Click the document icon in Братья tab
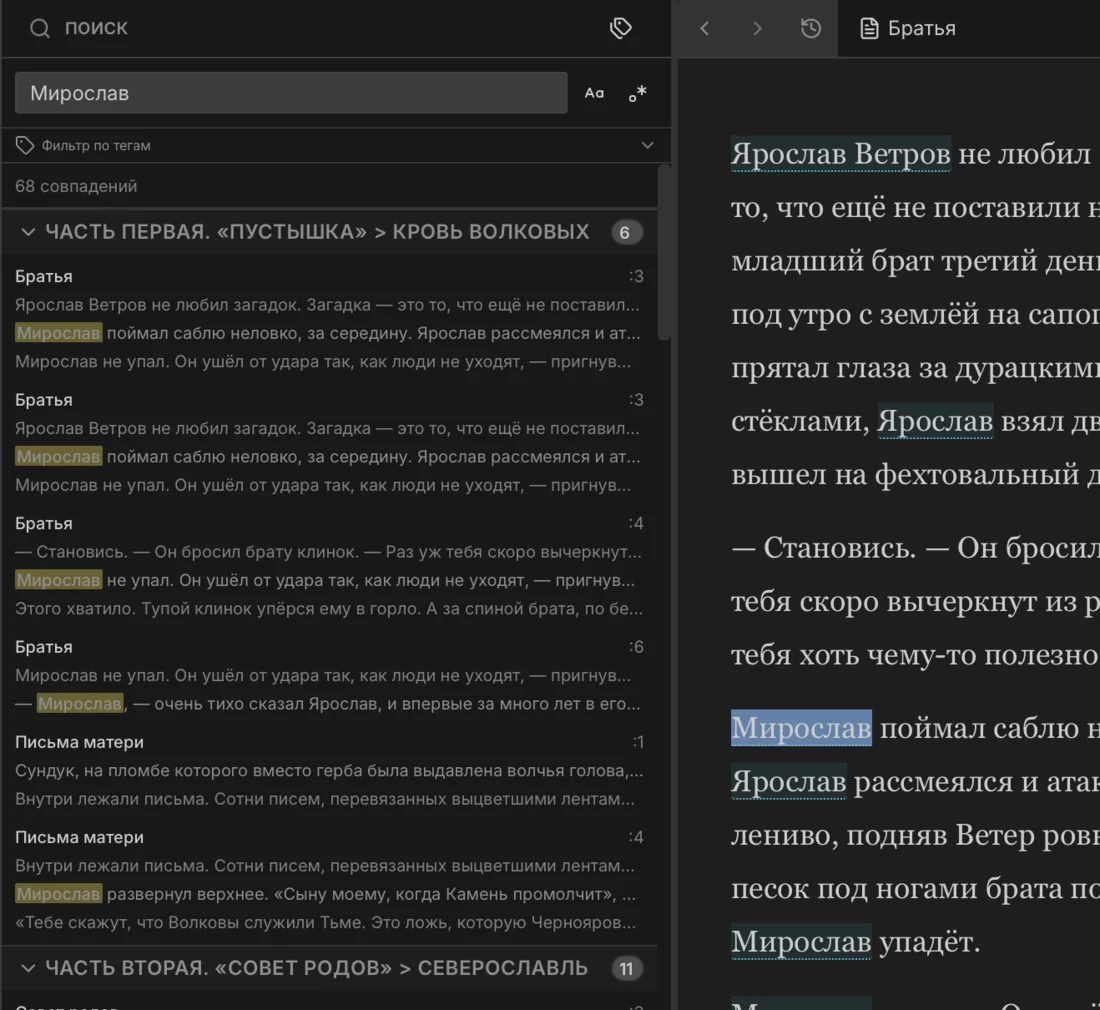The height and width of the screenshot is (1010, 1100). tap(869, 28)
